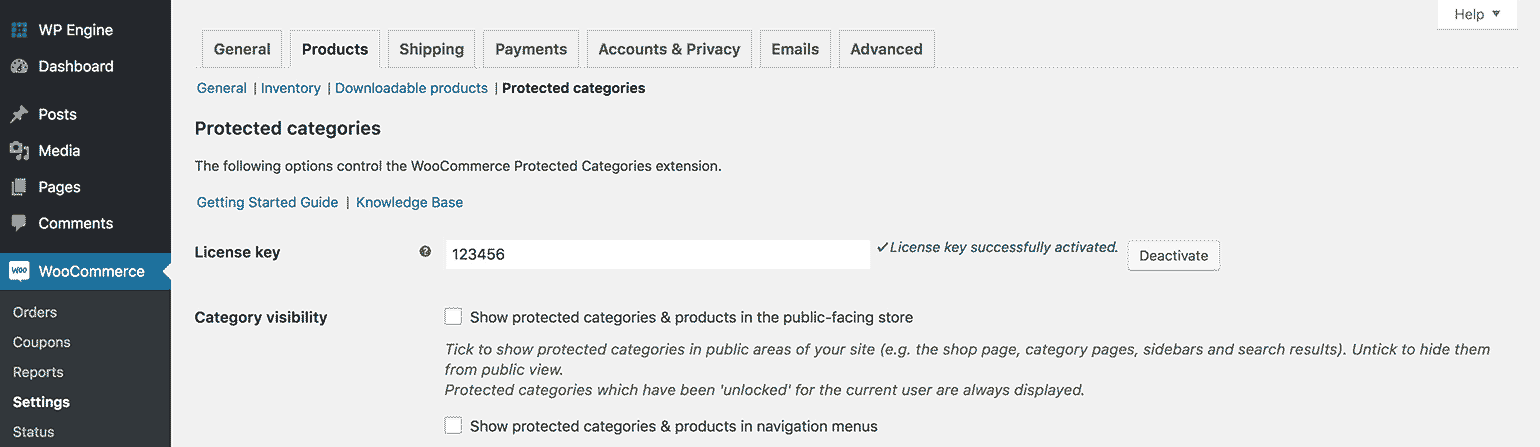The height and width of the screenshot is (447, 1540).
Task: Switch to the Shipping tab
Action: click(x=431, y=49)
